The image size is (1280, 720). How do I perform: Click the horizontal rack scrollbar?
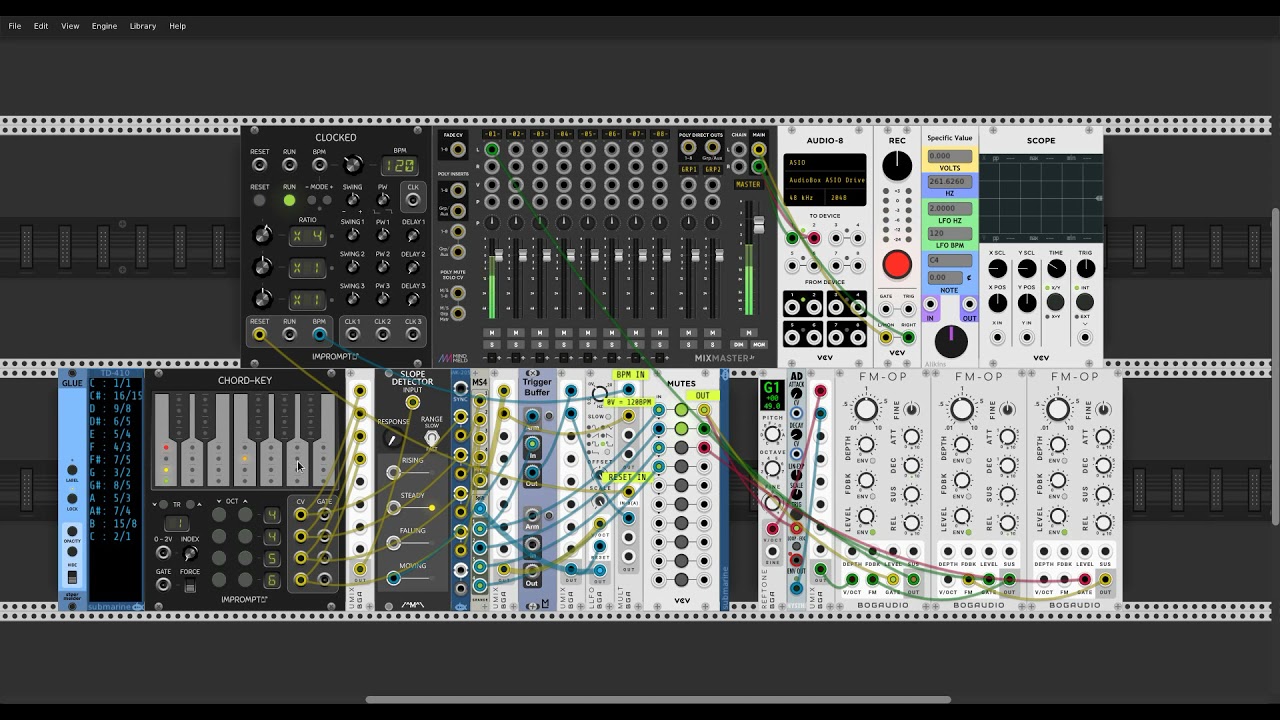[658, 700]
